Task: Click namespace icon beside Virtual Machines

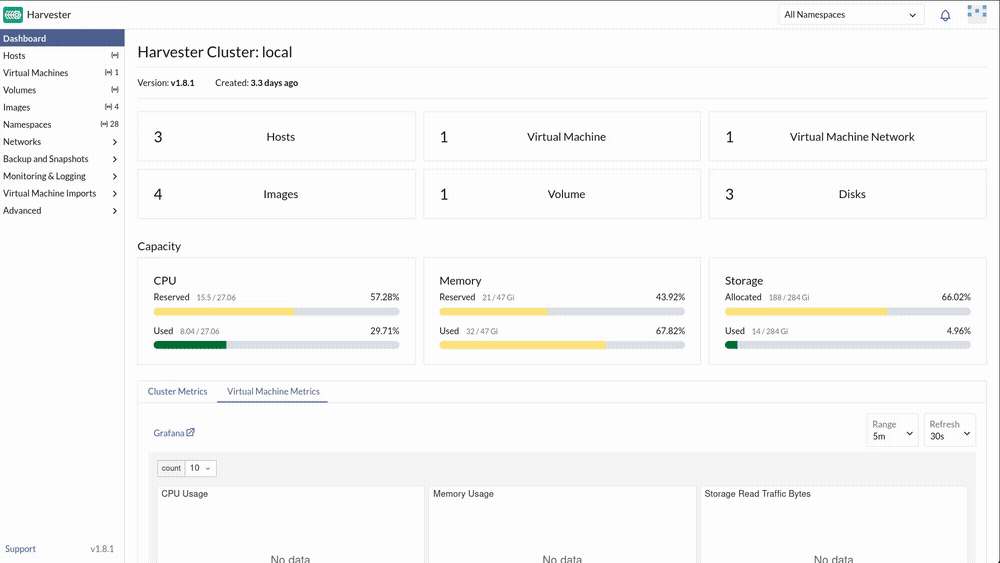Action: (108, 73)
